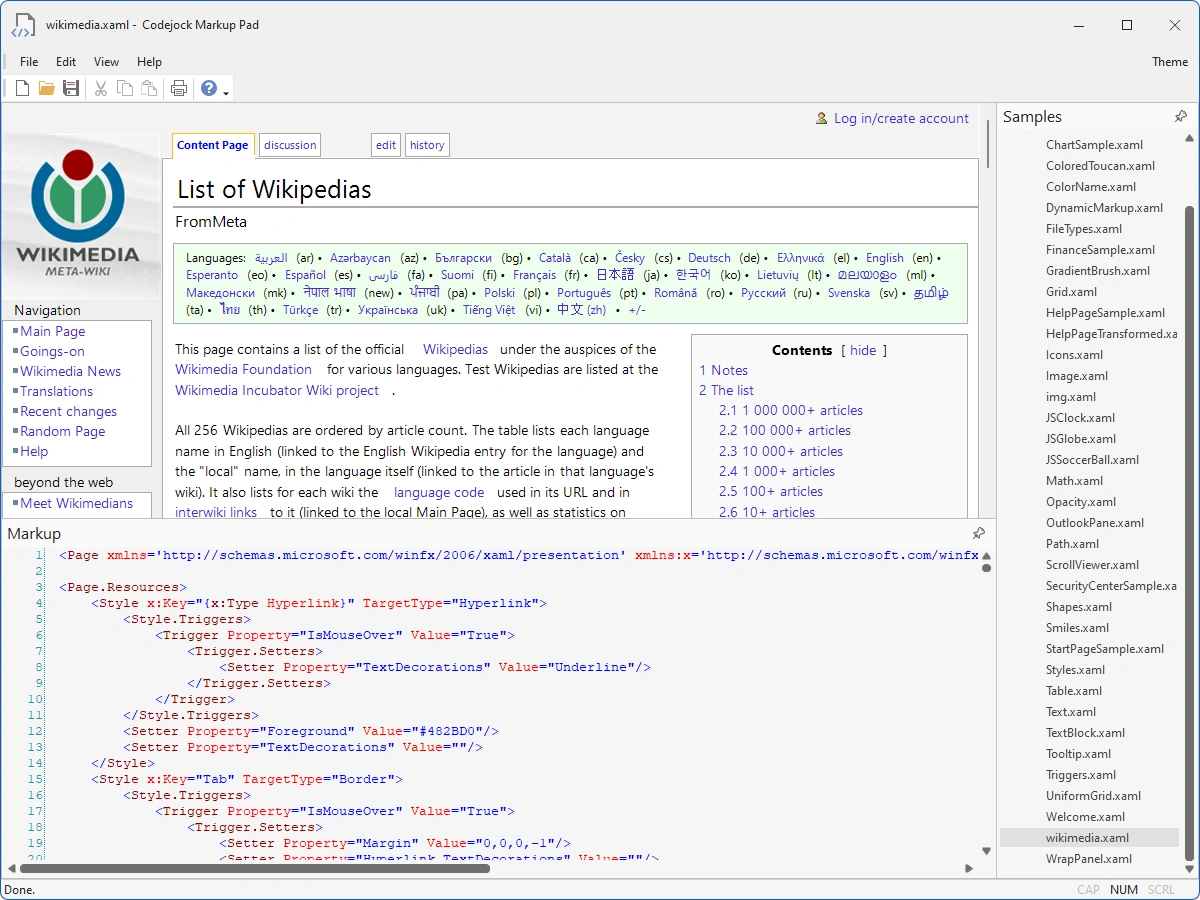The width and height of the screenshot is (1200, 900).
Task: Click the Markup scroll up arrow
Action: coord(986,555)
